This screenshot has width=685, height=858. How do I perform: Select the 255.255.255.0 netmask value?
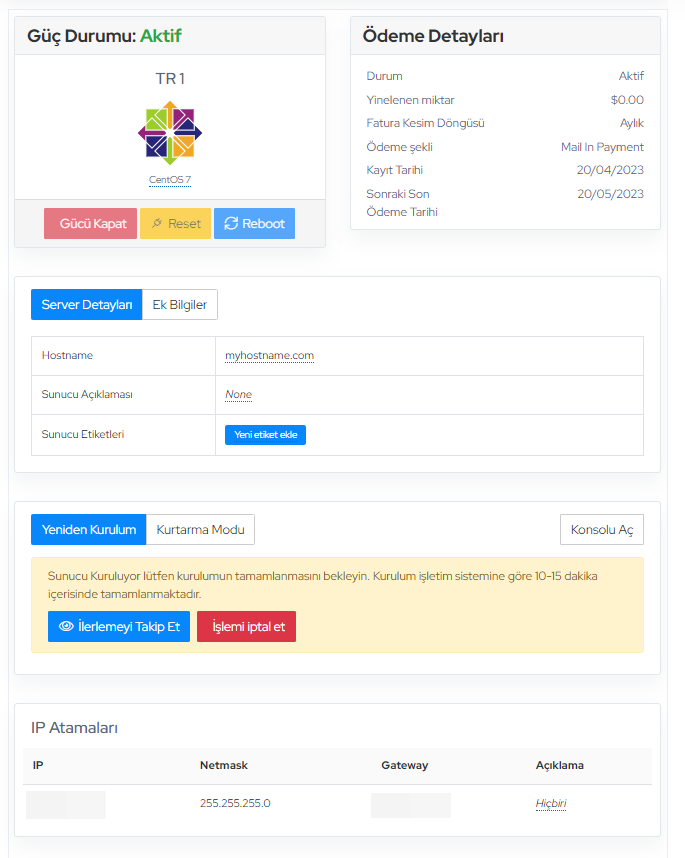pyautogui.click(x=235, y=803)
